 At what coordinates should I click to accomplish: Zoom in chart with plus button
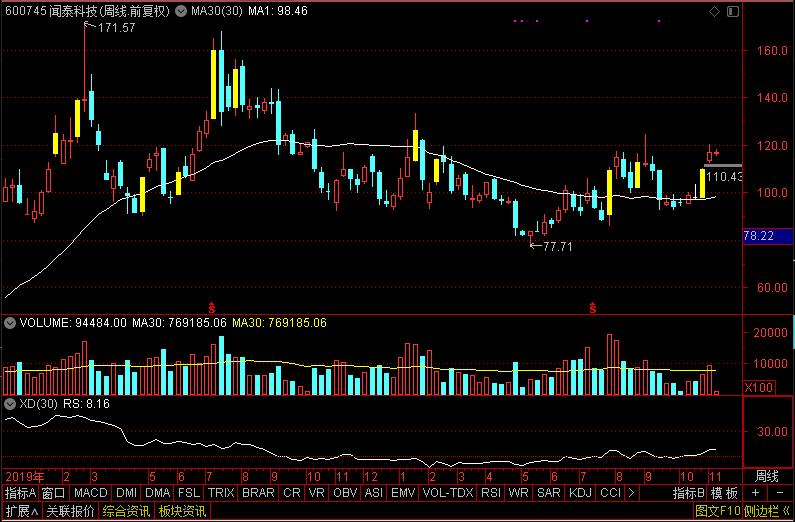click(x=755, y=493)
